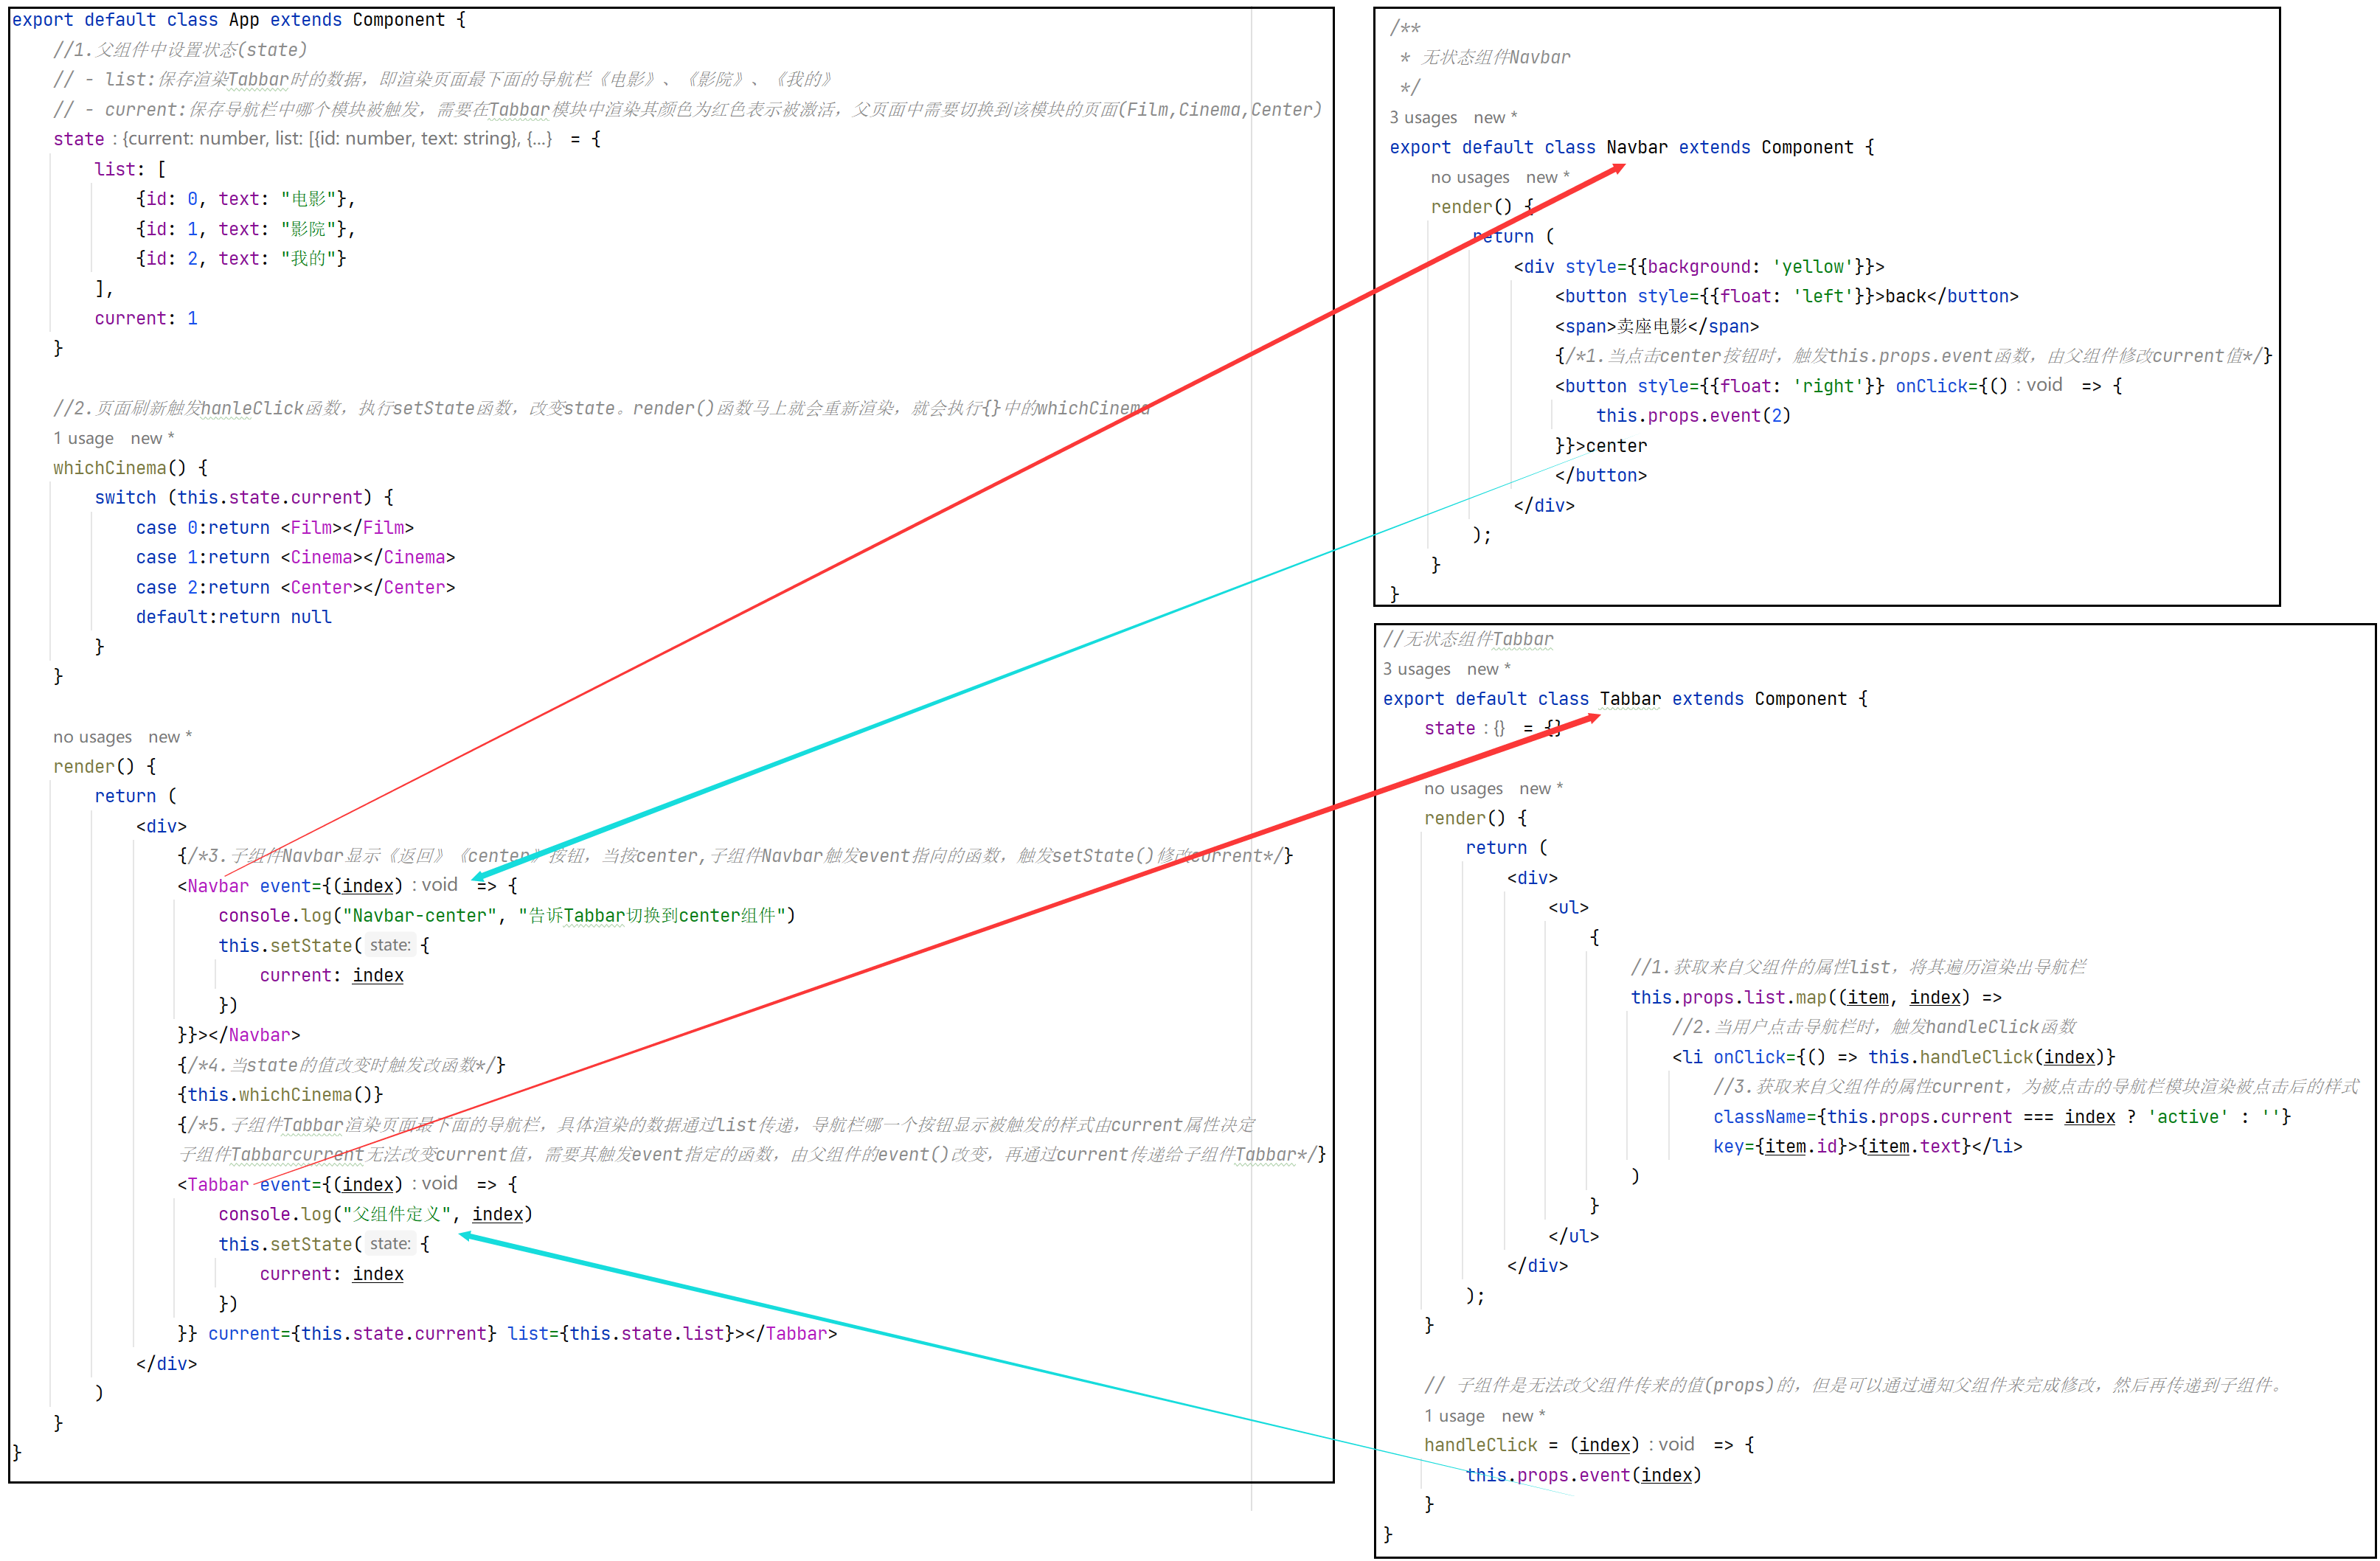Image resolution: width=2380 pixels, height=1561 pixels.
Task: Click the "3 usages" hint above Navbar class
Action: click(1422, 118)
